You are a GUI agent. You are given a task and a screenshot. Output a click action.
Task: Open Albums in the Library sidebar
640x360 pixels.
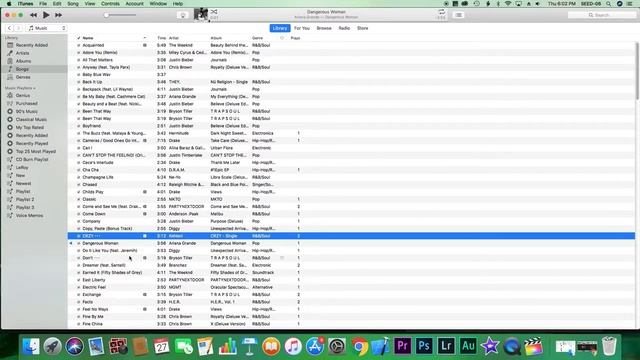(23, 61)
